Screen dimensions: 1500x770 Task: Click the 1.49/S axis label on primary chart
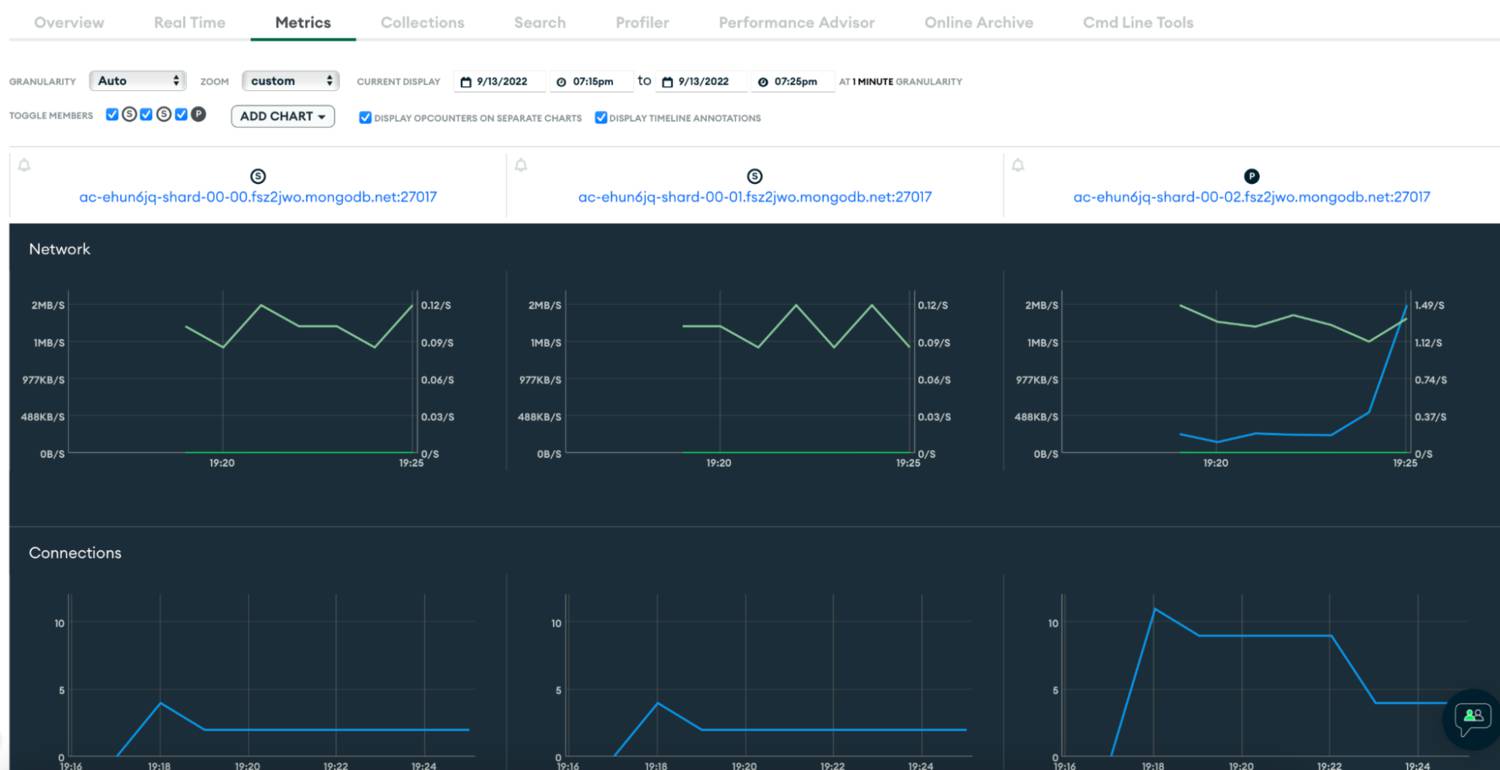click(x=1429, y=305)
